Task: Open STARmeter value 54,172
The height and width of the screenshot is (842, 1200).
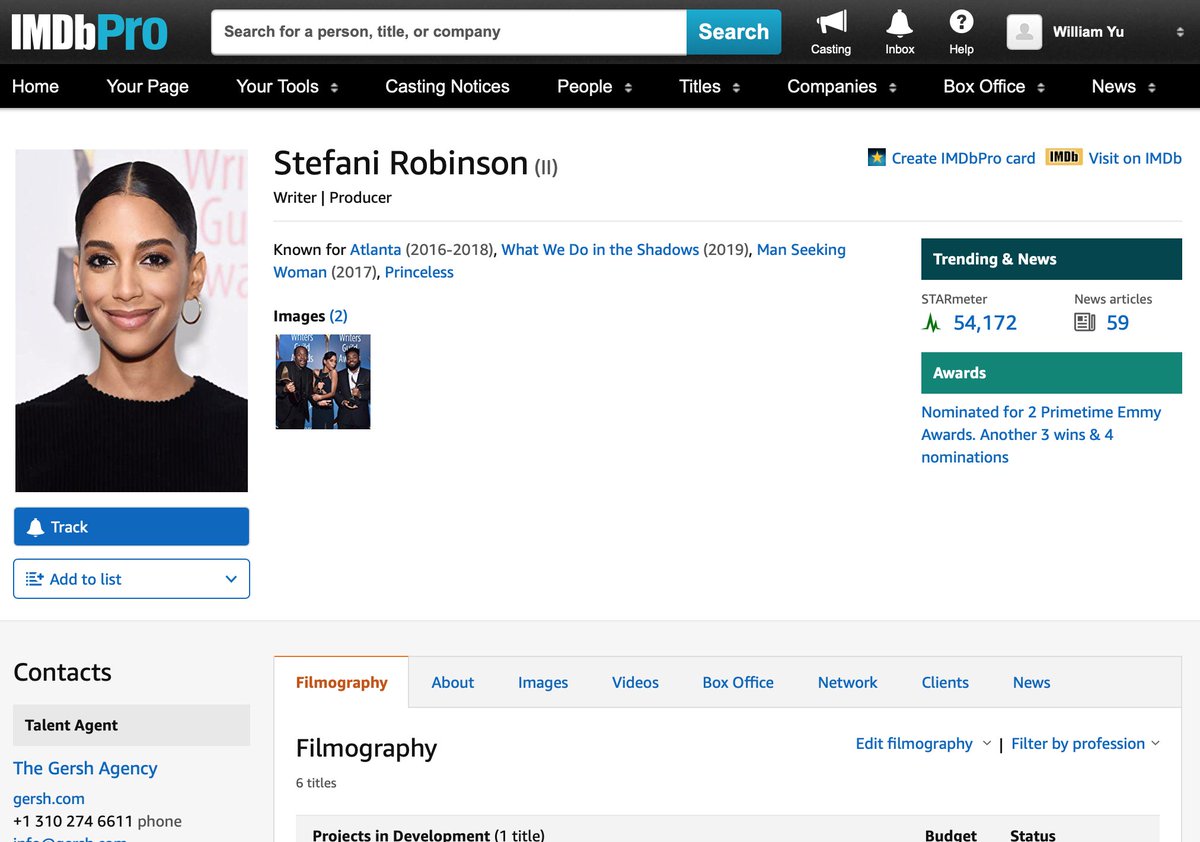Action: 985,323
